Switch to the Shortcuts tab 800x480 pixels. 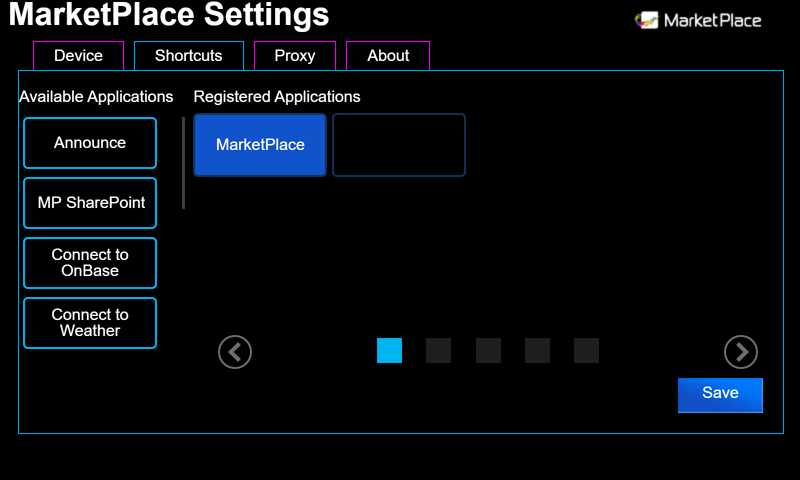click(189, 56)
